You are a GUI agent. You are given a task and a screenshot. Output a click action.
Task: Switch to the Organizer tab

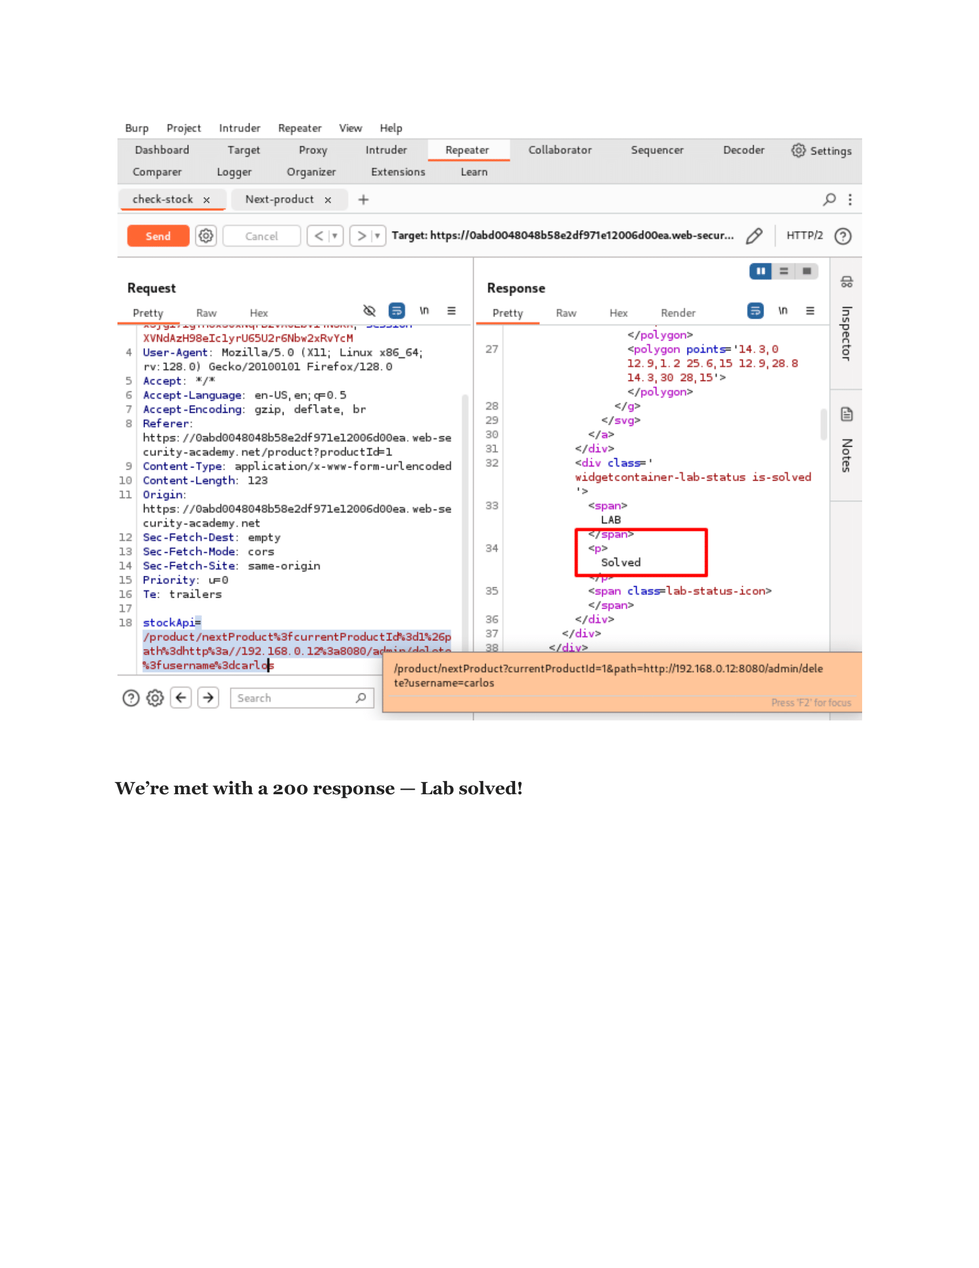point(311,172)
